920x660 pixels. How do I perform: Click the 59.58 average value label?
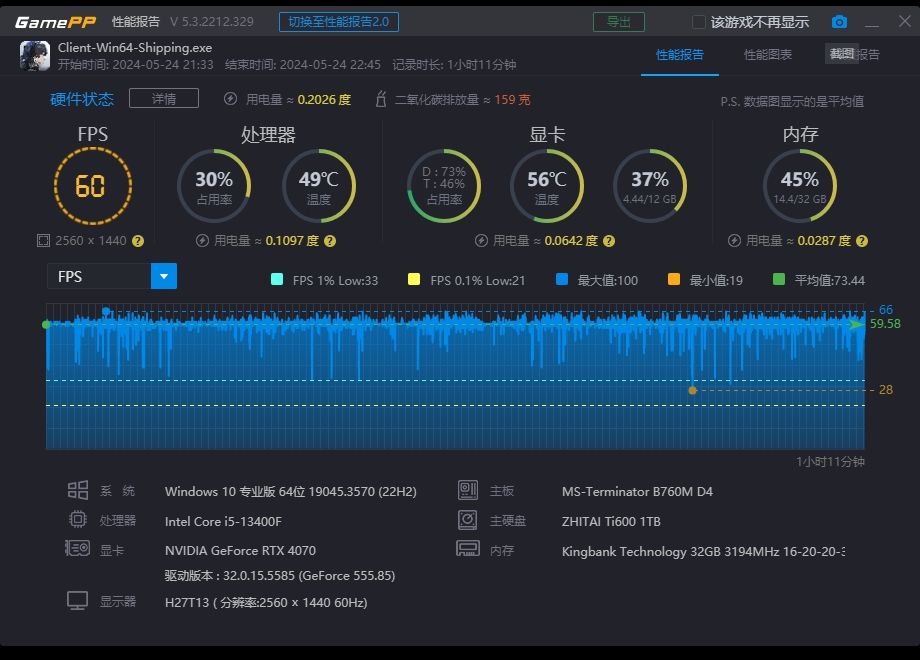click(885, 323)
